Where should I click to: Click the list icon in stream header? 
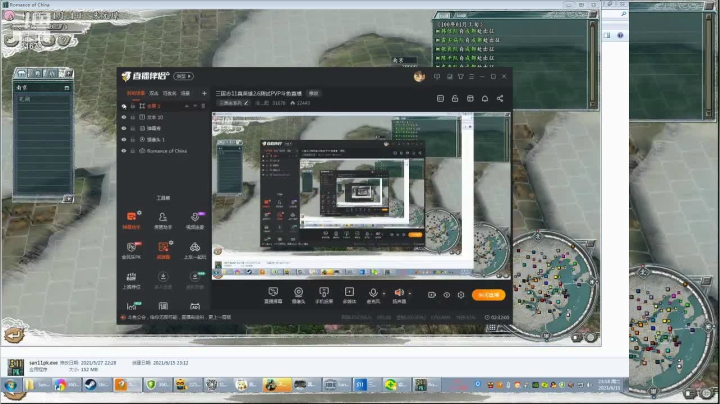(x=440, y=98)
